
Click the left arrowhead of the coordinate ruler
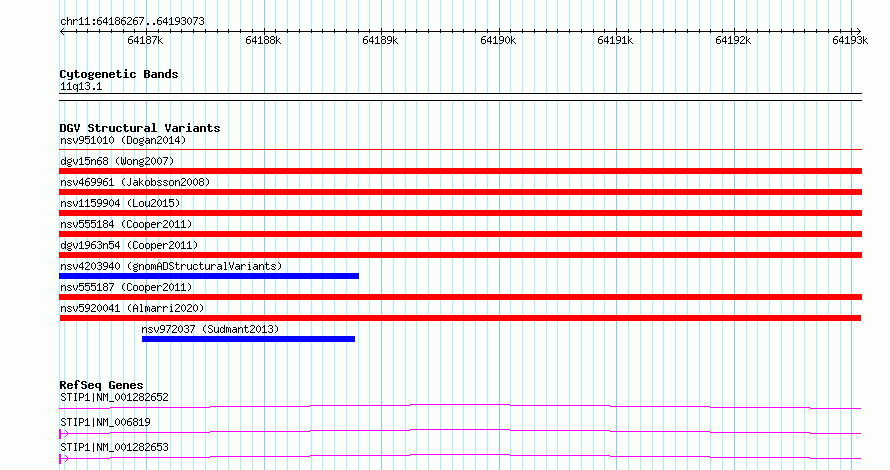click(x=62, y=32)
